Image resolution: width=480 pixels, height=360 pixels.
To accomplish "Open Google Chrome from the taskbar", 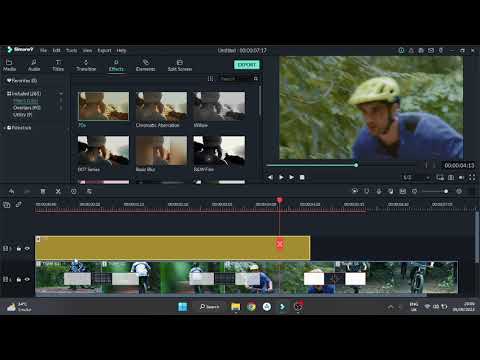I will click(251, 306).
